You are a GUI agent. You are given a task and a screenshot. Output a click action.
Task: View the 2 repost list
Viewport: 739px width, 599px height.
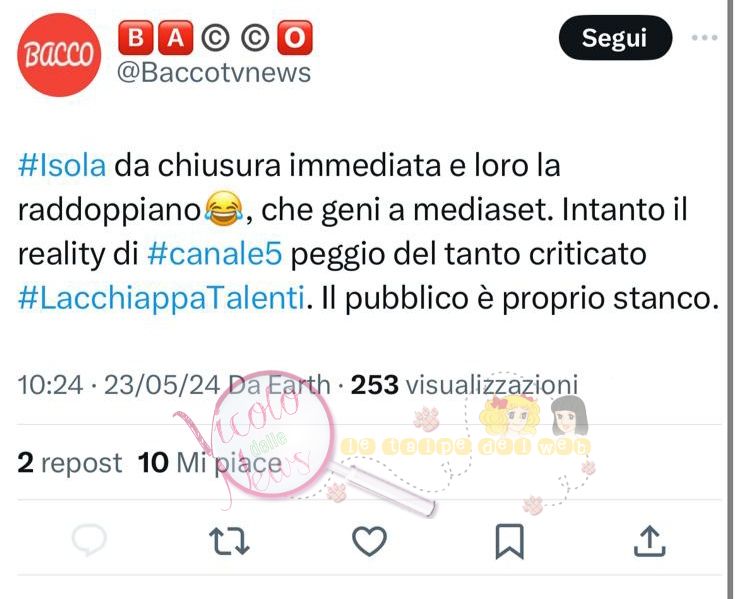click(70, 462)
